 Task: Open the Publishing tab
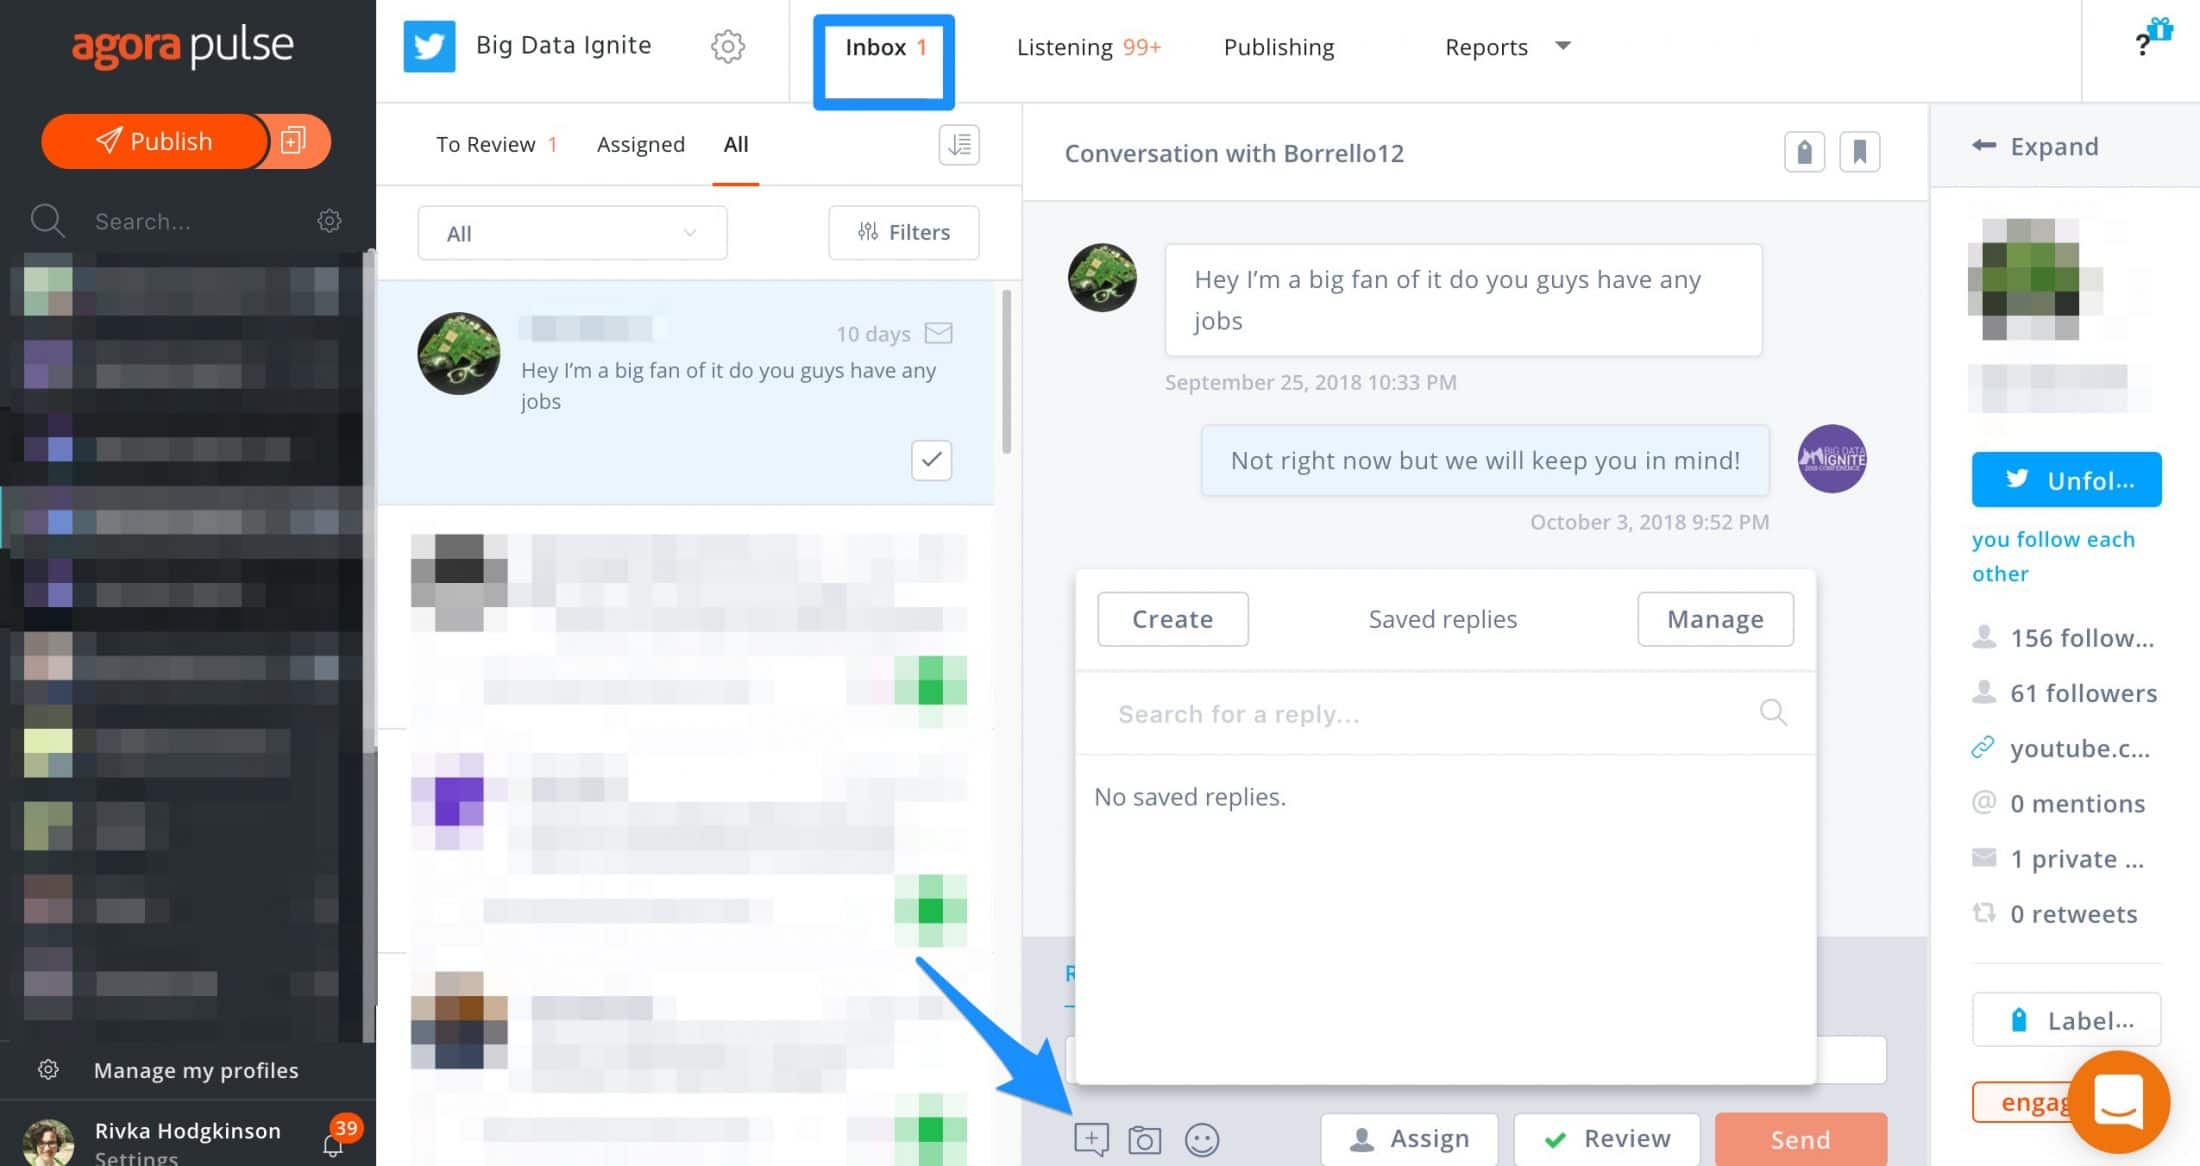(x=1278, y=47)
